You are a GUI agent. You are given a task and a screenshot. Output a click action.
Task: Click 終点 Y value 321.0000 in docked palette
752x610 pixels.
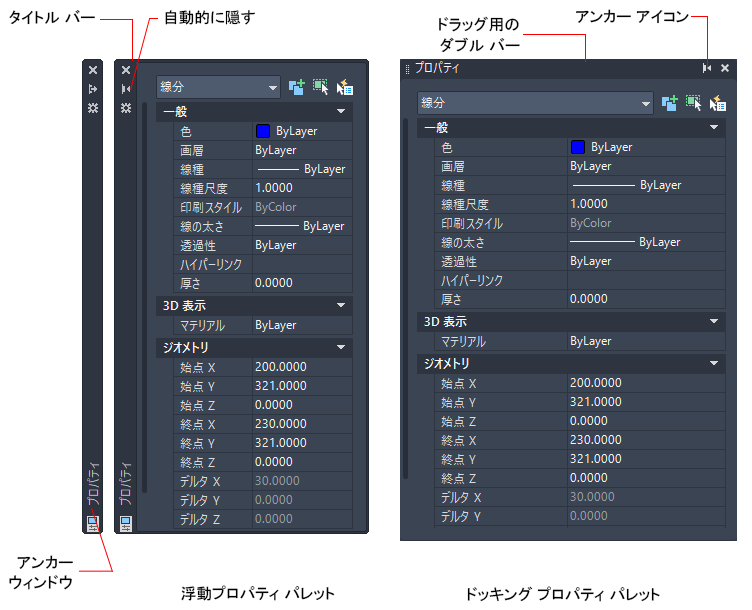646,459
